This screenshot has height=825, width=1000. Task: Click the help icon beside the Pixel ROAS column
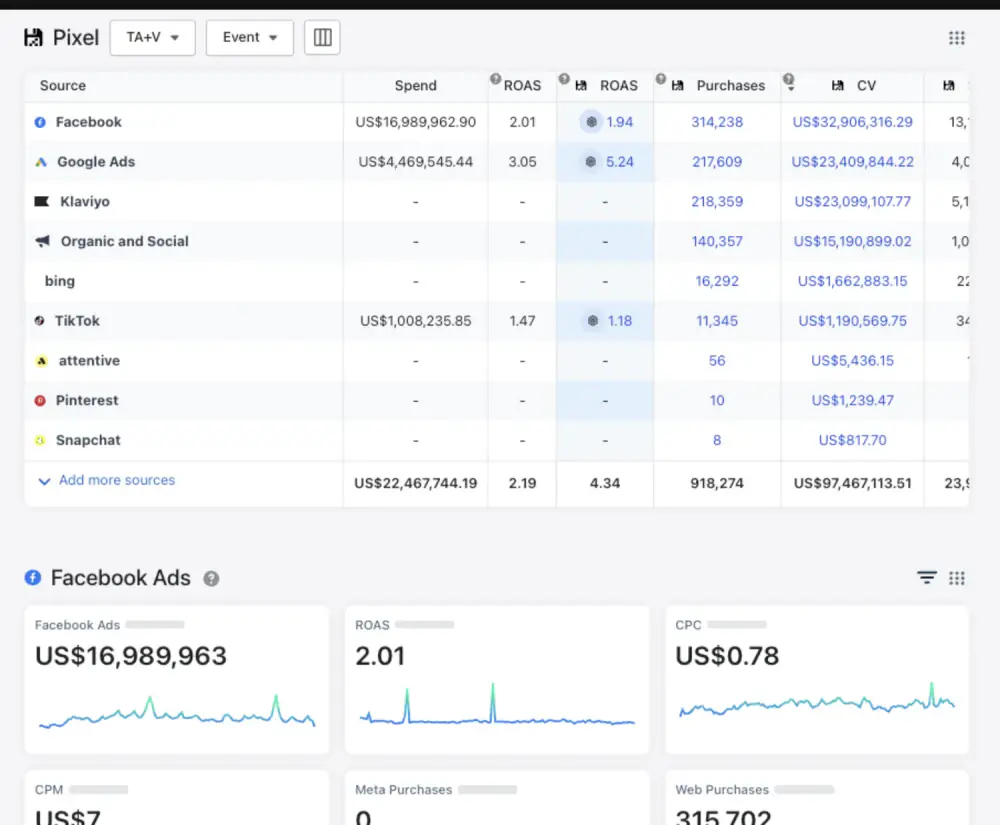(x=564, y=79)
